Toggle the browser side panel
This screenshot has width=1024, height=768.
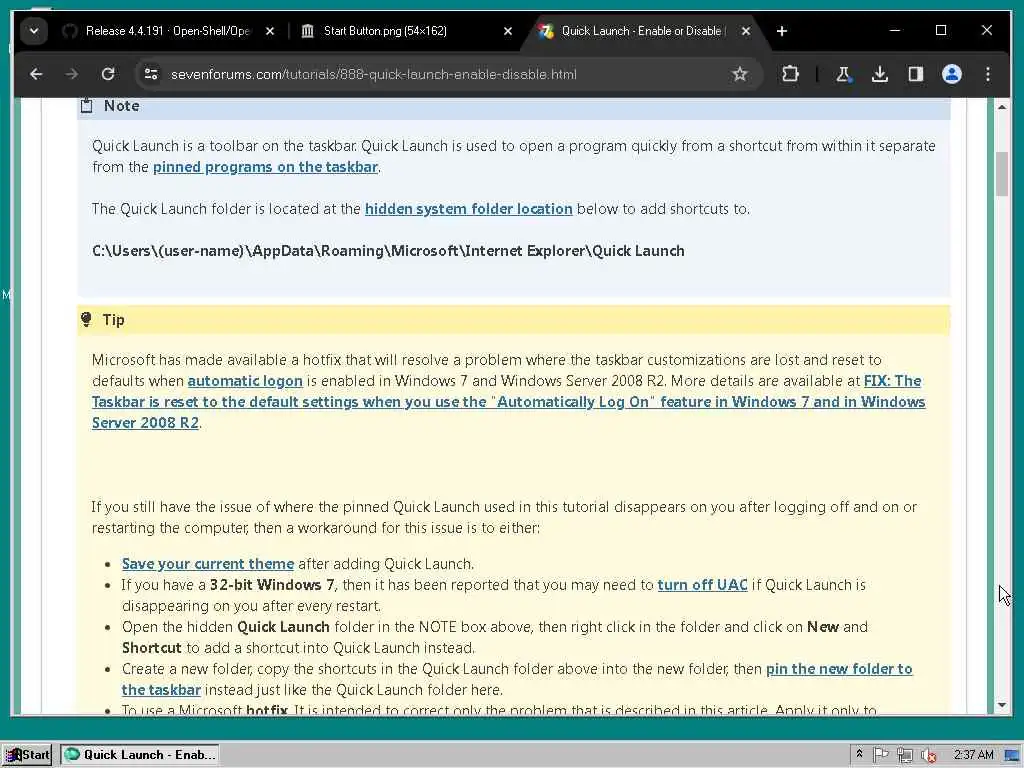(916, 74)
